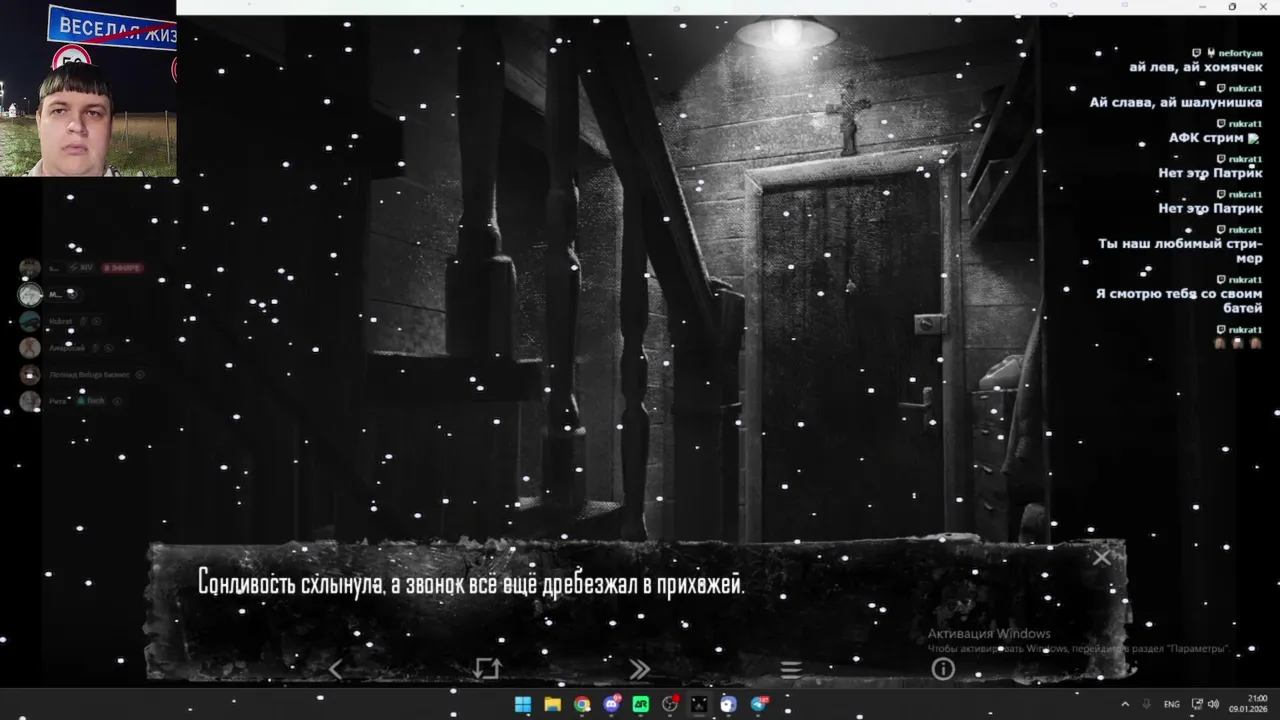The height and width of the screenshot is (720, 1280).
Task: Open File Explorer from the taskbar
Action: (x=552, y=704)
